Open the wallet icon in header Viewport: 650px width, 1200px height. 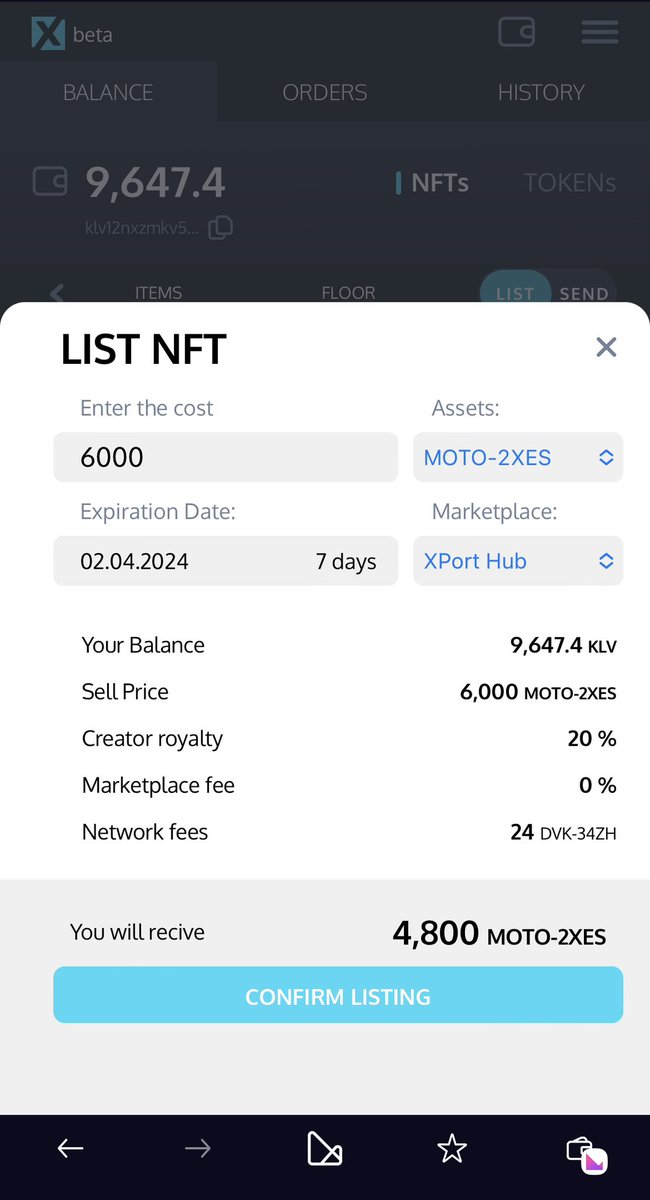pyautogui.click(x=517, y=31)
